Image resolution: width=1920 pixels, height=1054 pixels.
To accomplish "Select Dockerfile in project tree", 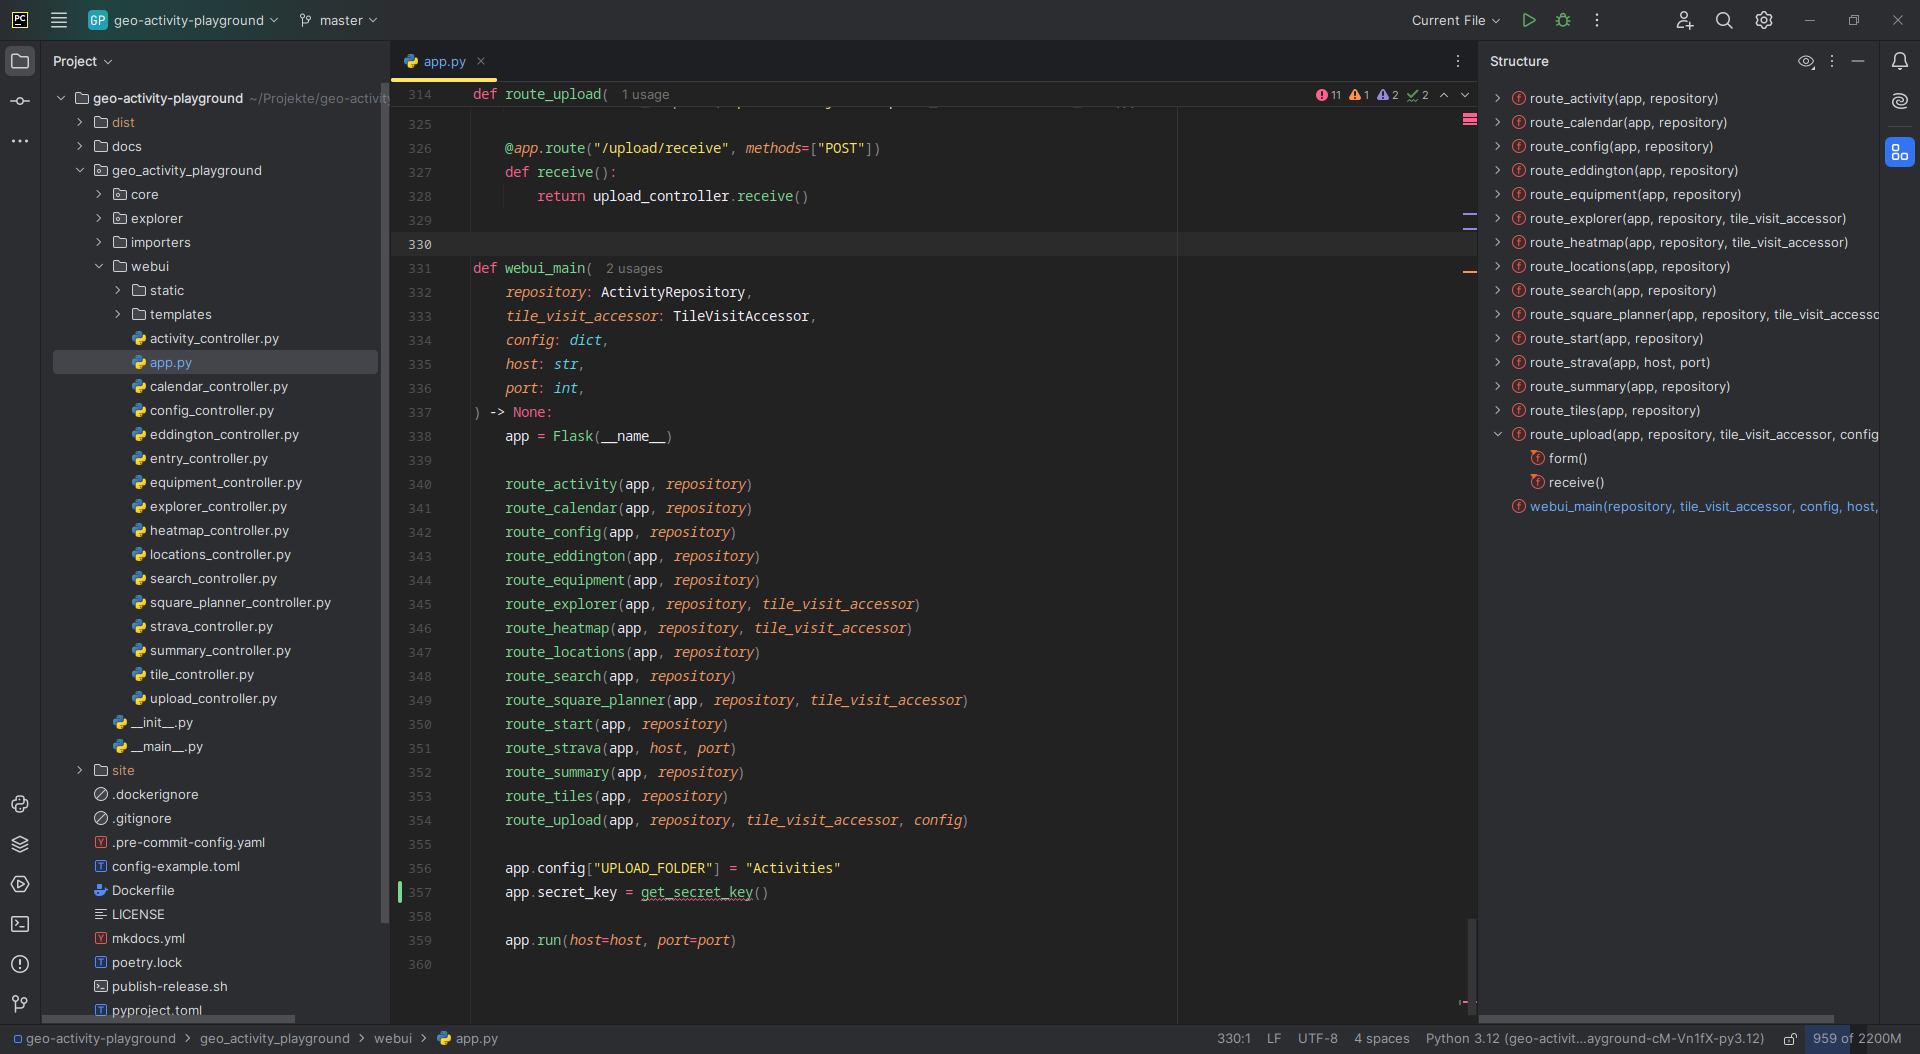I will (143, 890).
